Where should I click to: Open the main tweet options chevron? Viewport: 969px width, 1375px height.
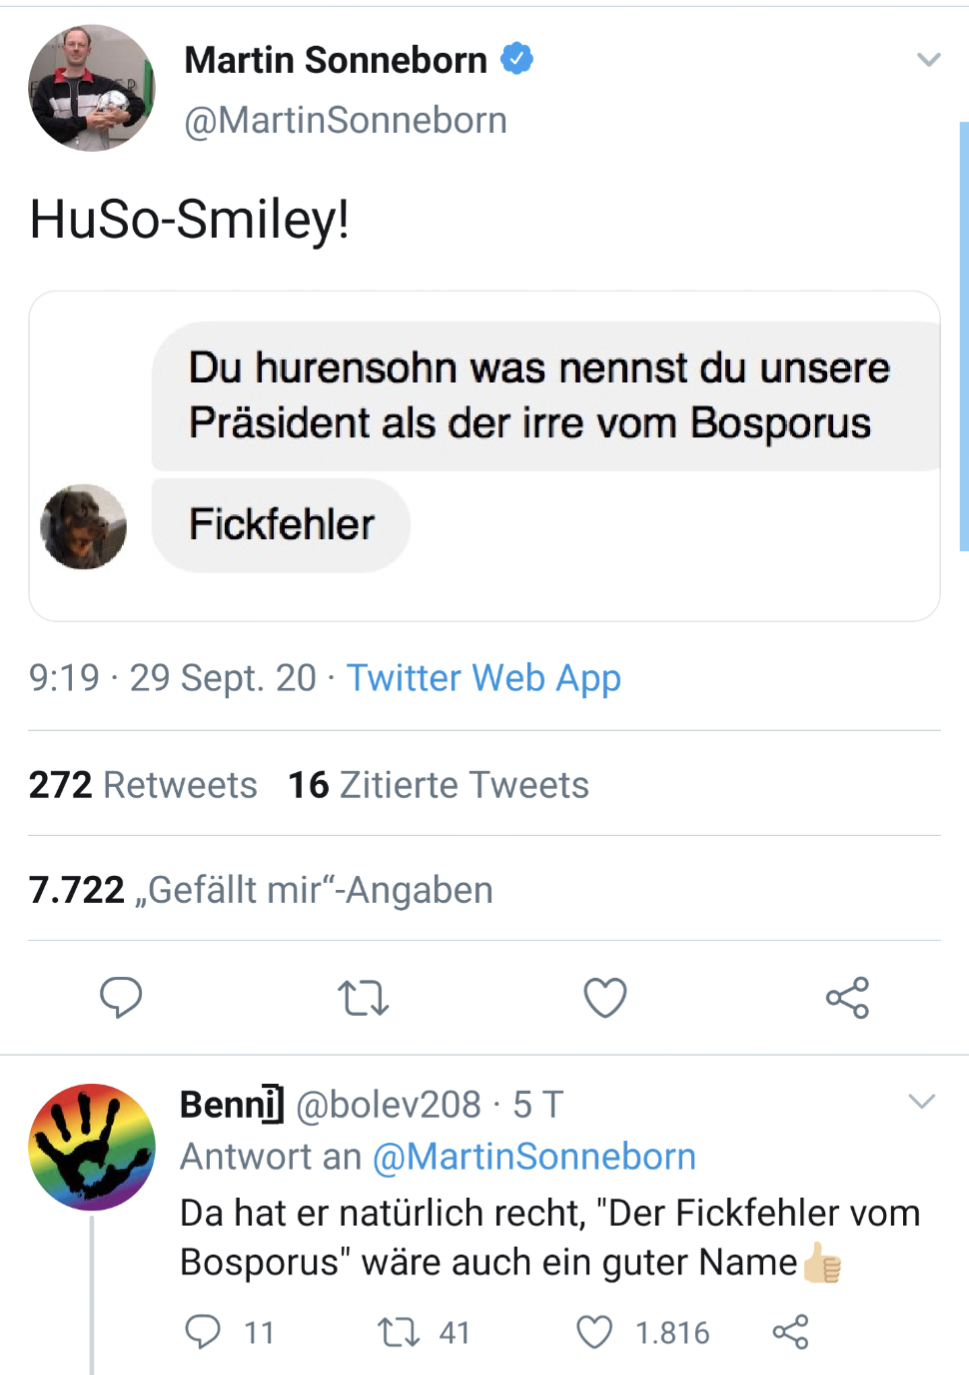tap(928, 60)
